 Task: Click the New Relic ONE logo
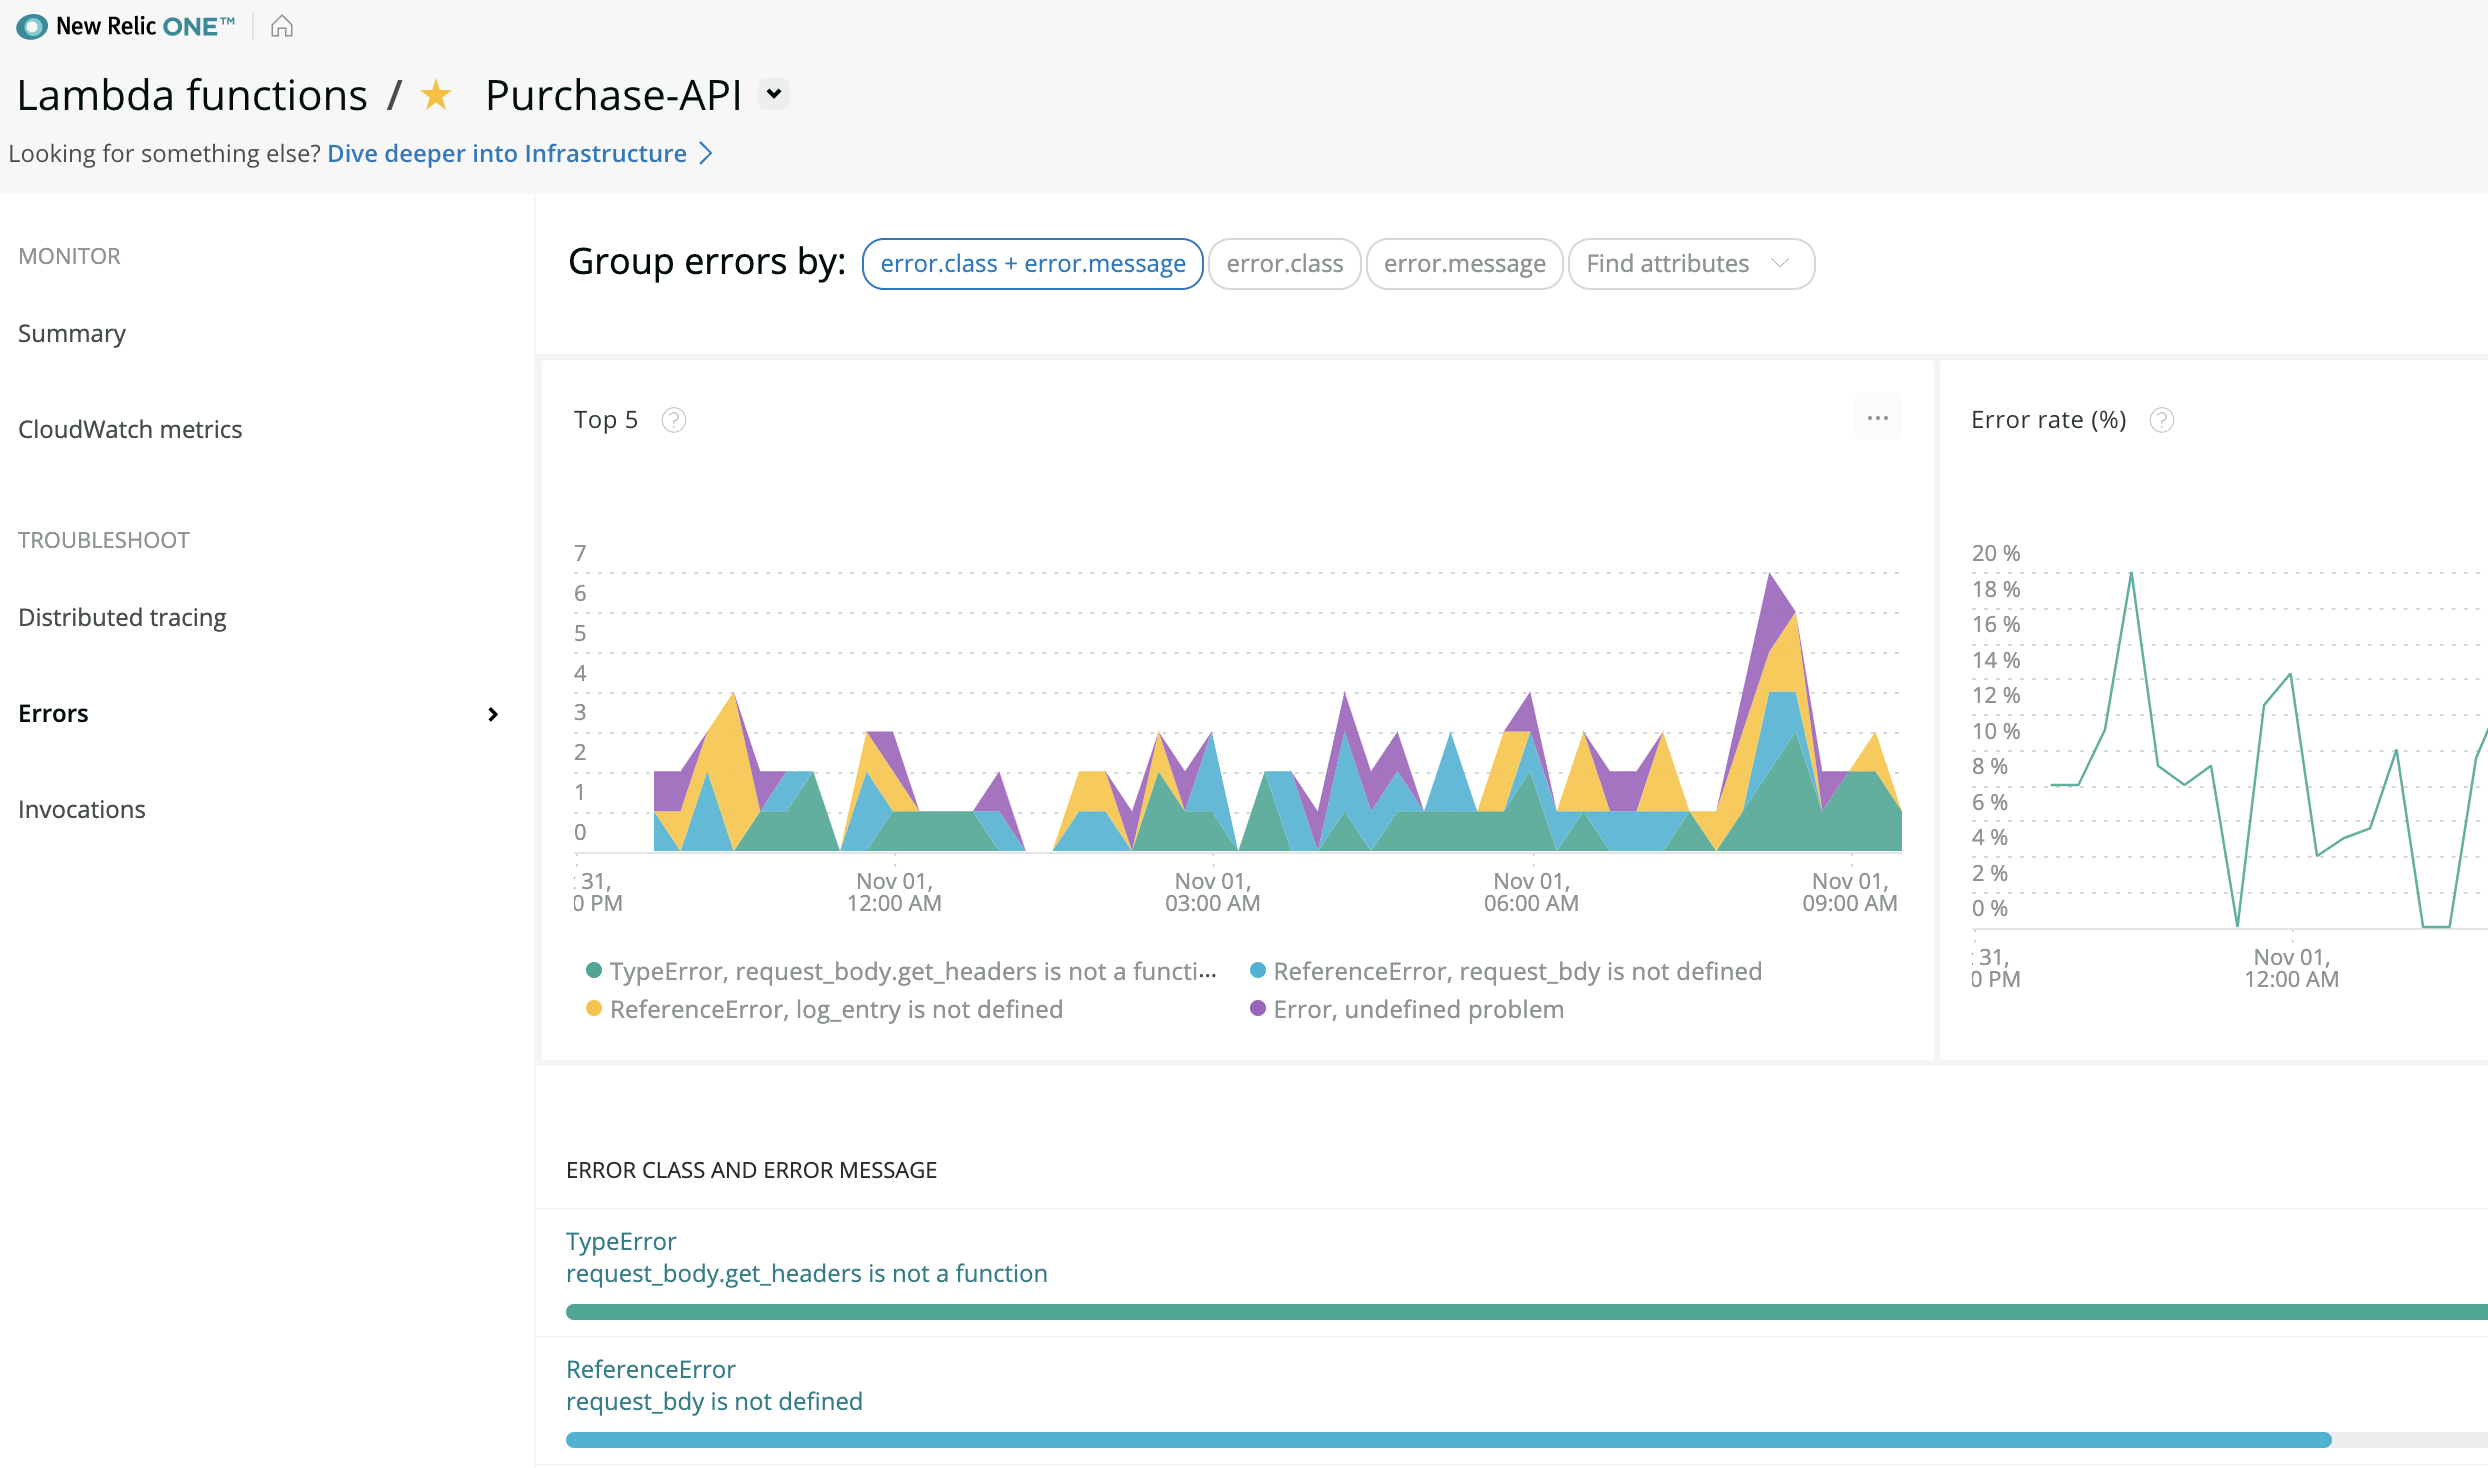(126, 26)
